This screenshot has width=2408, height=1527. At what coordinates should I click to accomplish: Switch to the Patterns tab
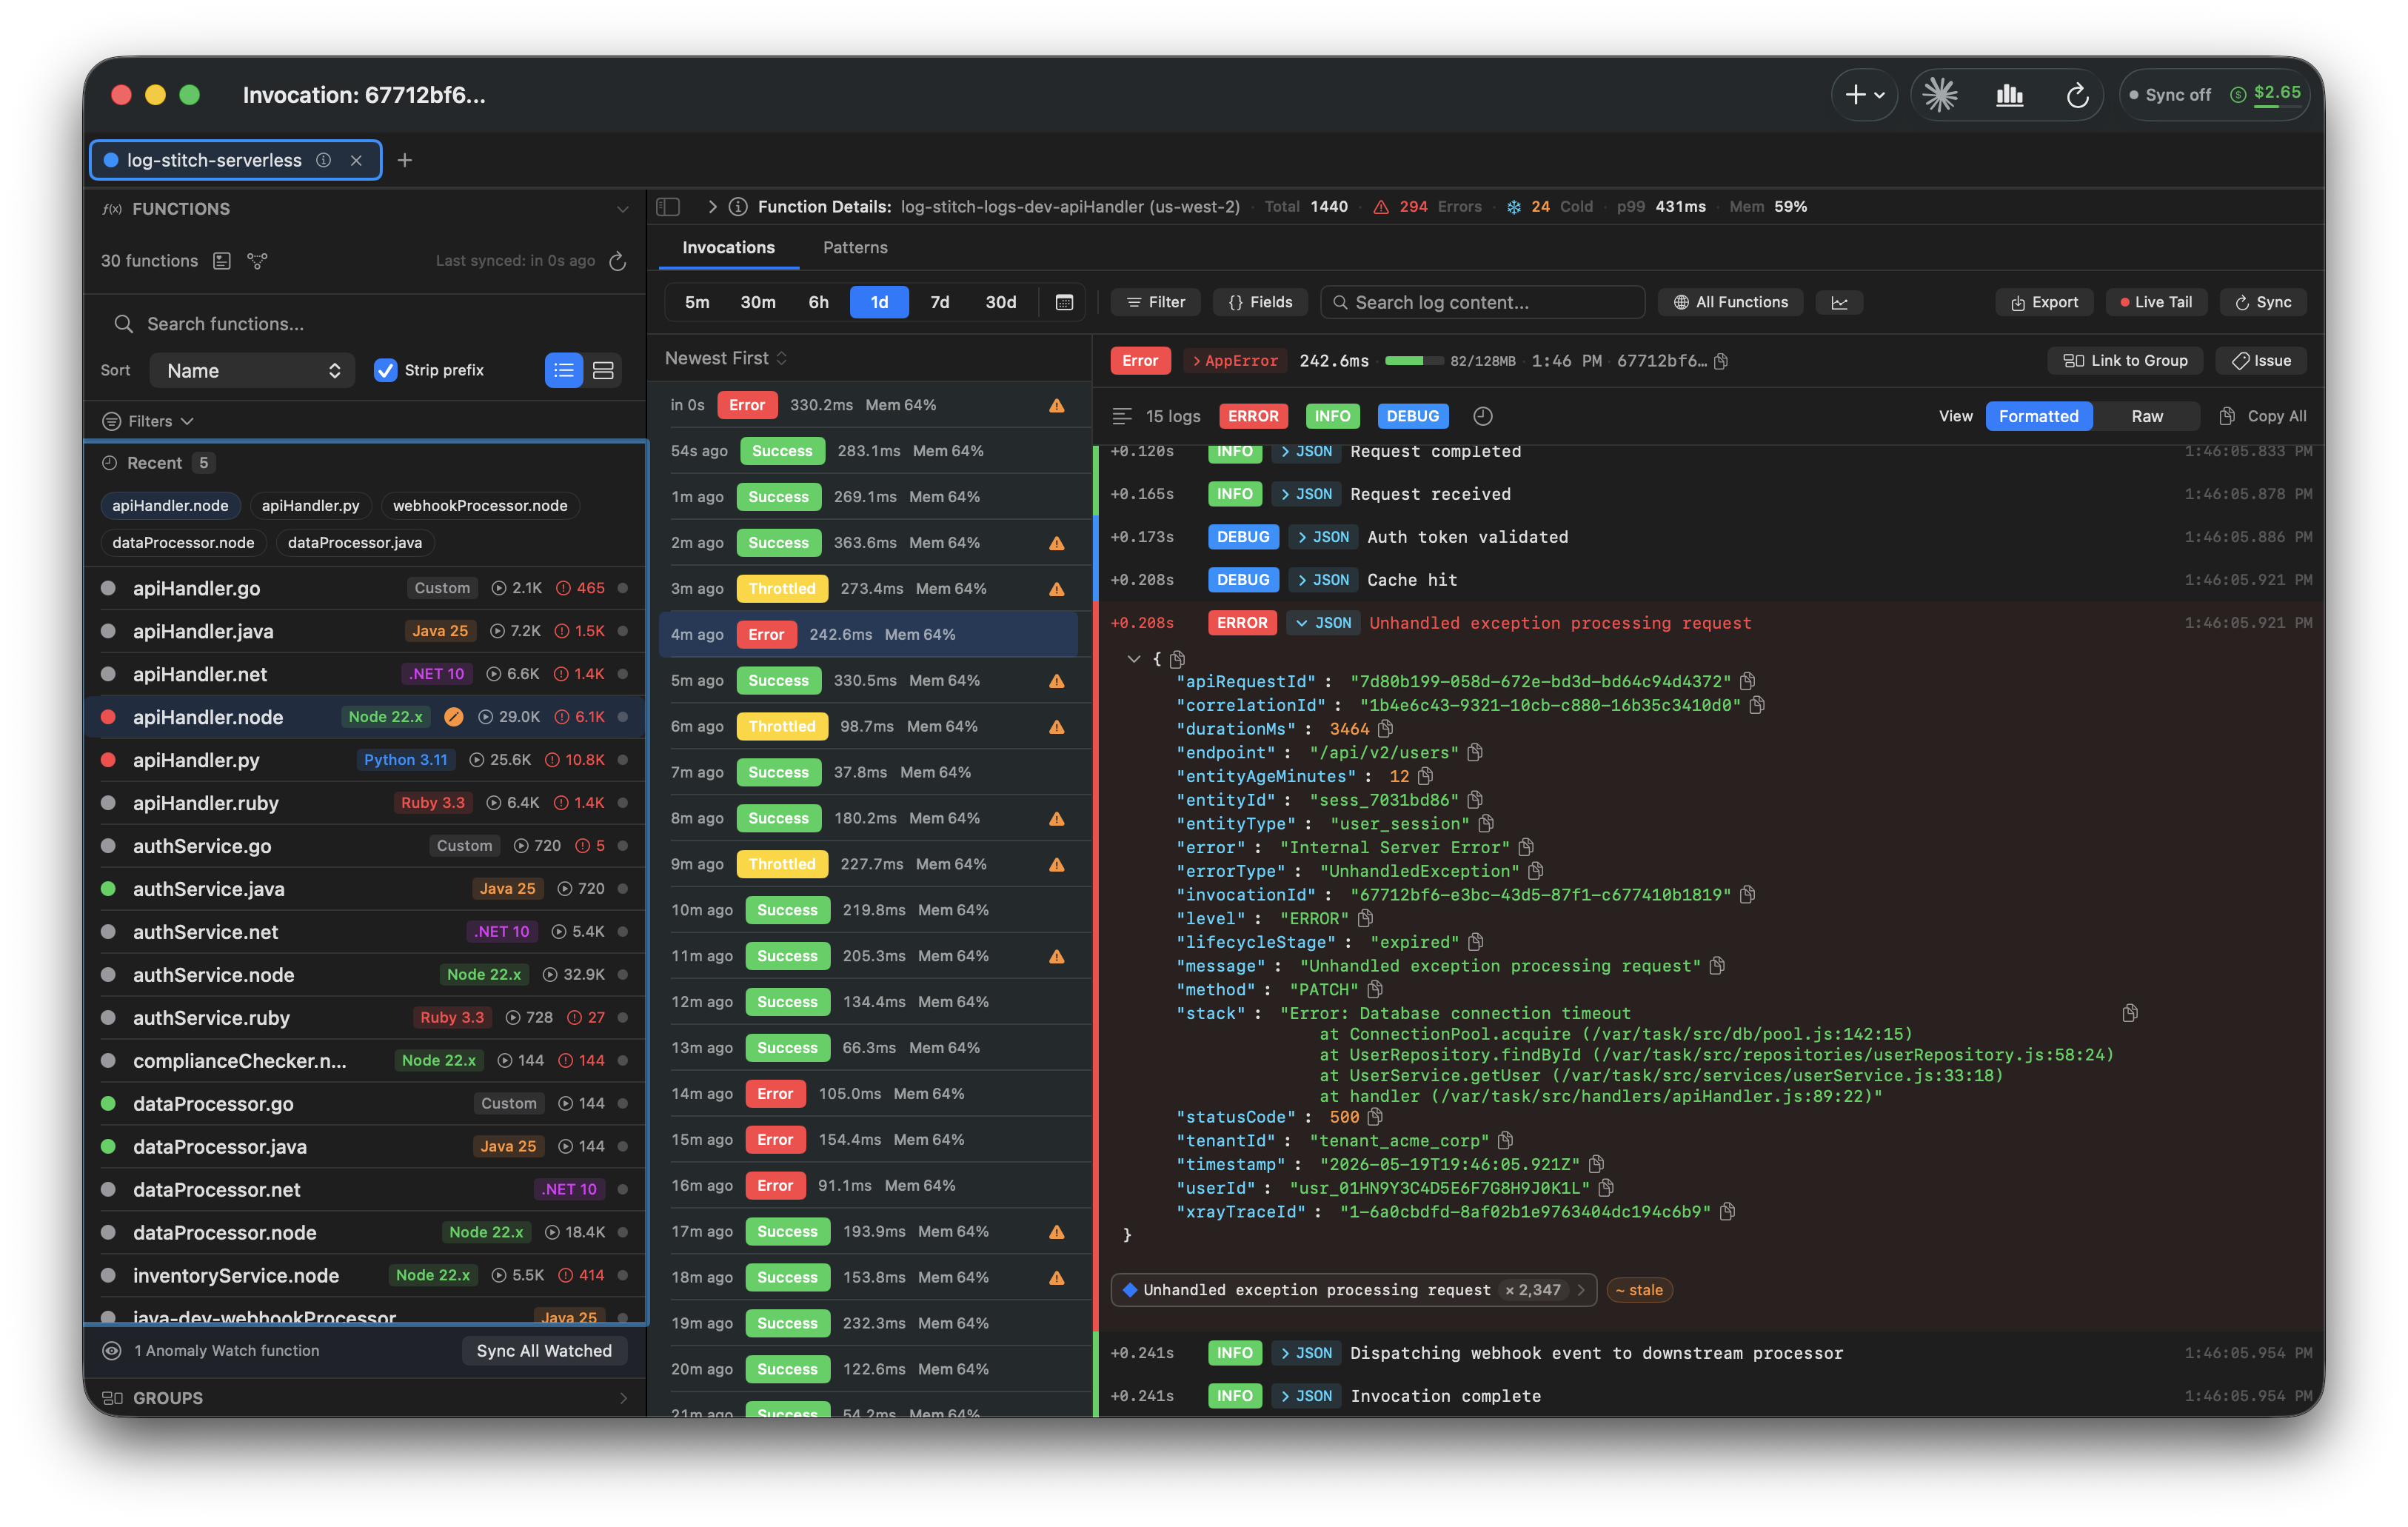coord(855,247)
